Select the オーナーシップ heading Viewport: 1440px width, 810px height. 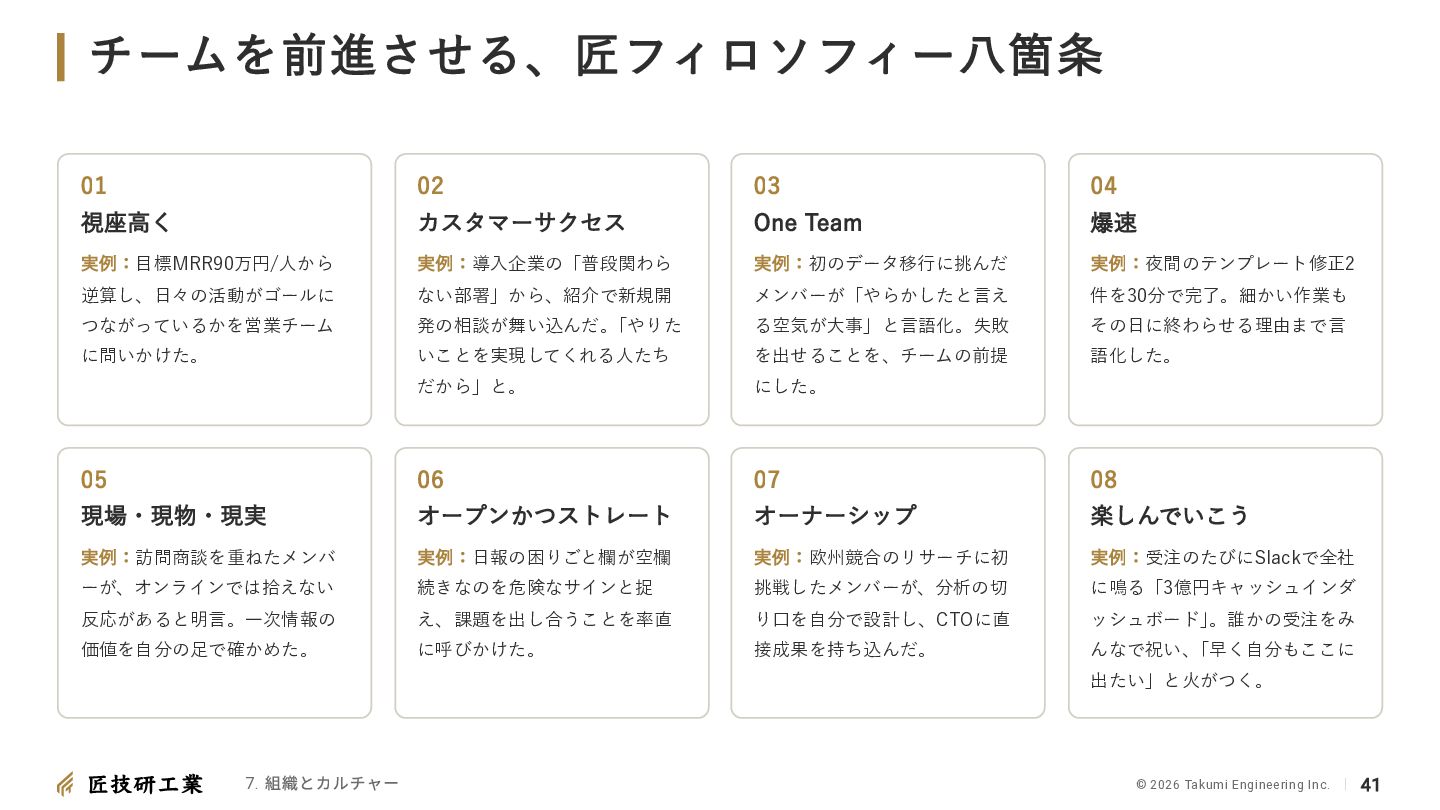tap(835, 516)
